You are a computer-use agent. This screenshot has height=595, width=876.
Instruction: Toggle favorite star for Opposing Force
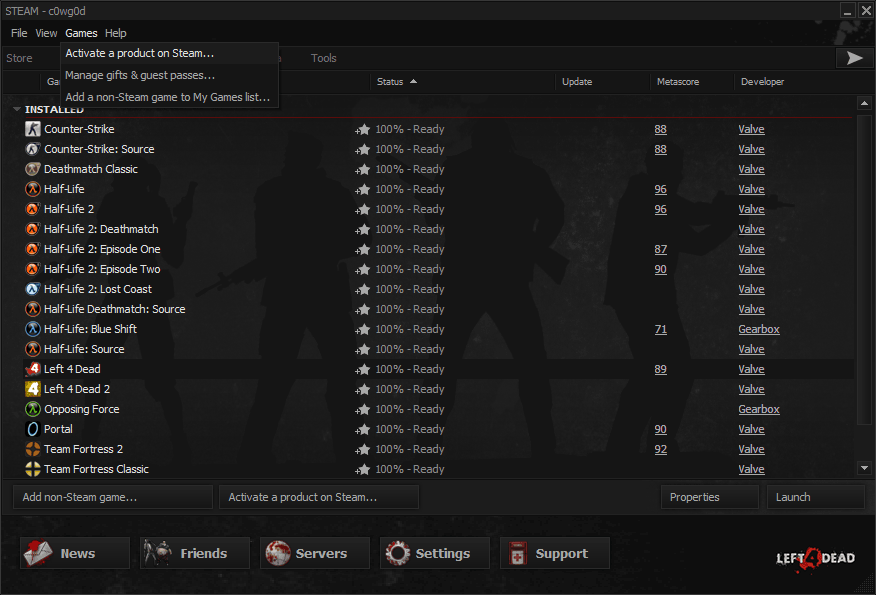[363, 410]
